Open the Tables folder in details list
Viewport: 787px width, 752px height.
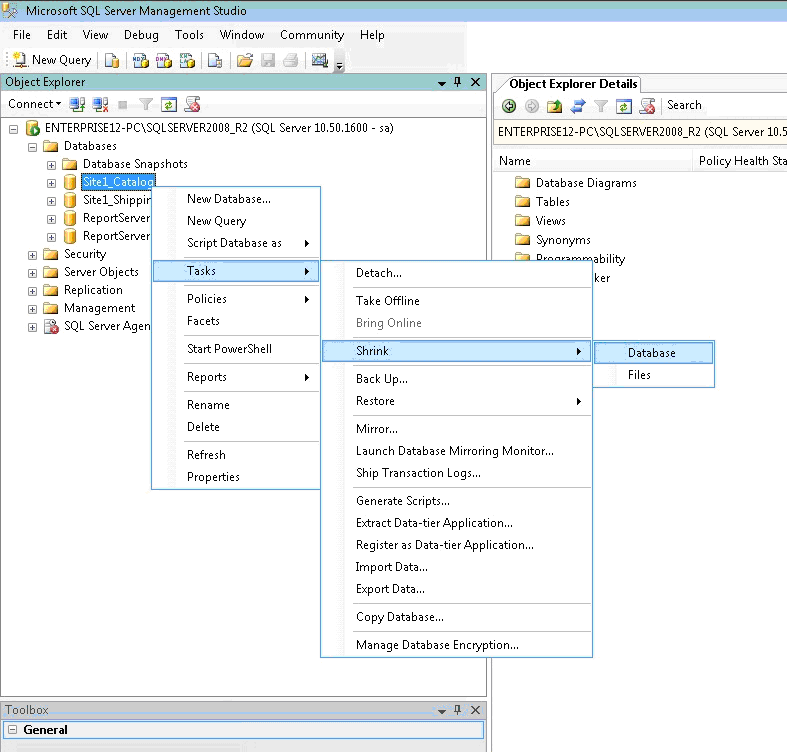[552, 202]
